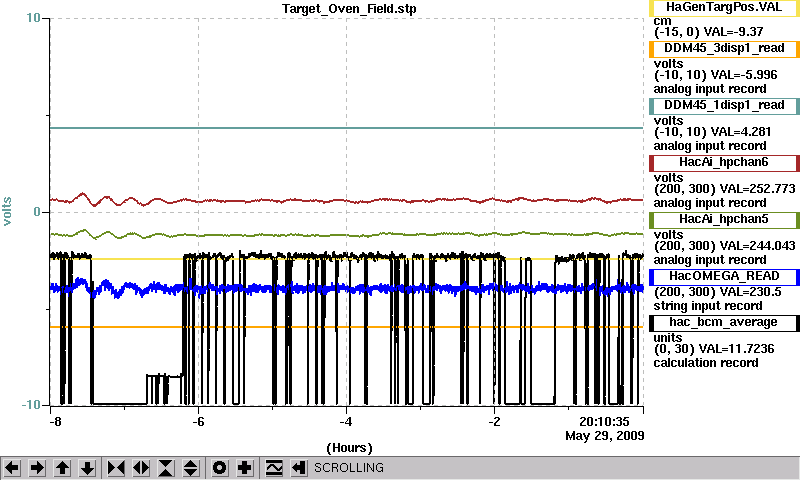Select the DDM45_1disp1_read legend entry
Screen dimensions: 800x480
click(724, 106)
